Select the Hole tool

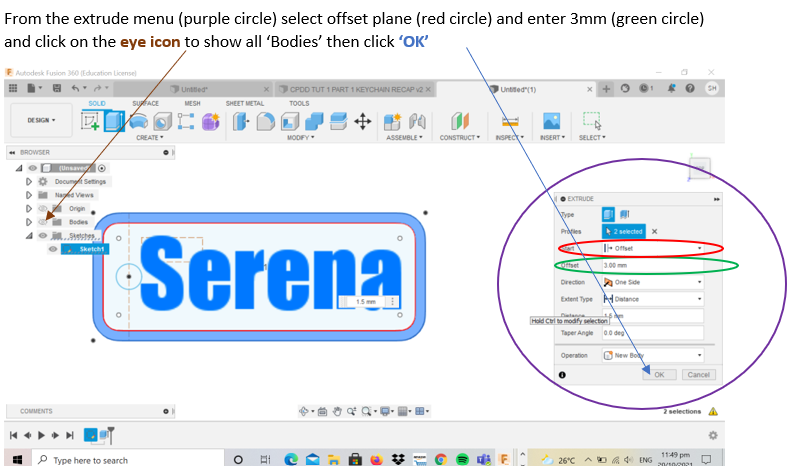pyautogui.click(x=162, y=122)
